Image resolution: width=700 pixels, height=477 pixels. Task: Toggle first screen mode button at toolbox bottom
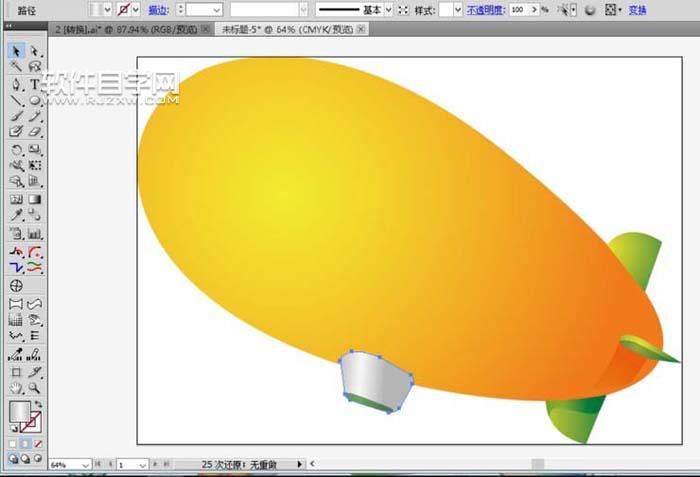coord(13,459)
